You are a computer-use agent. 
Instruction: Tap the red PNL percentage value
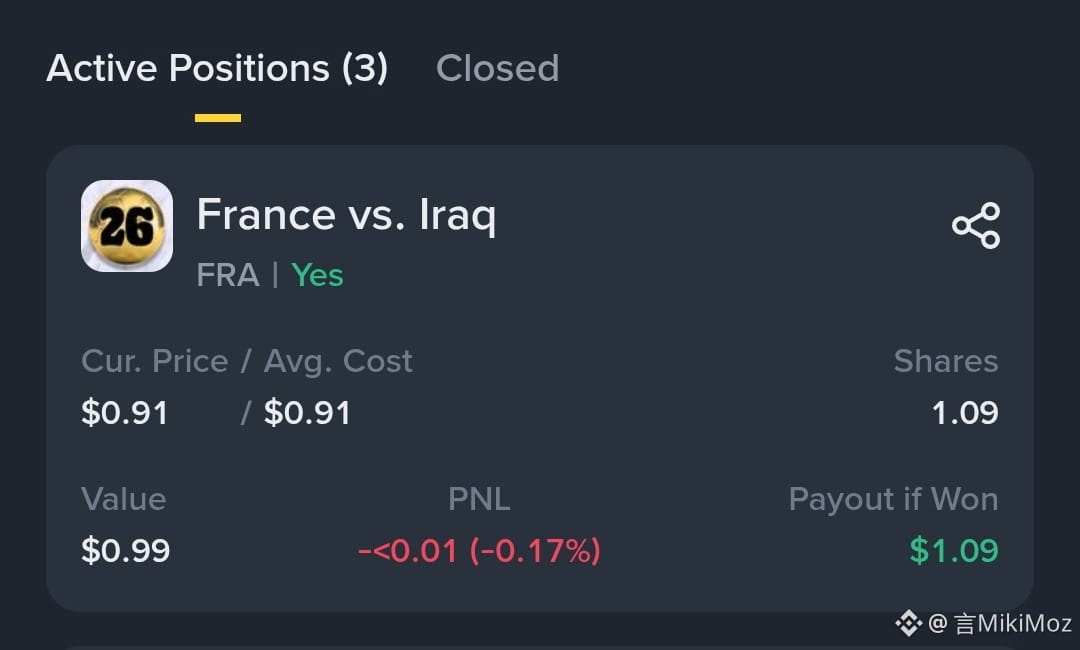tap(479, 552)
